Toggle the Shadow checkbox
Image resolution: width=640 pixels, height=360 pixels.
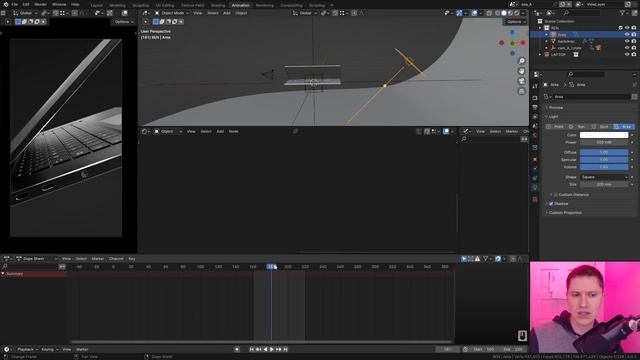[x=551, y=204]
